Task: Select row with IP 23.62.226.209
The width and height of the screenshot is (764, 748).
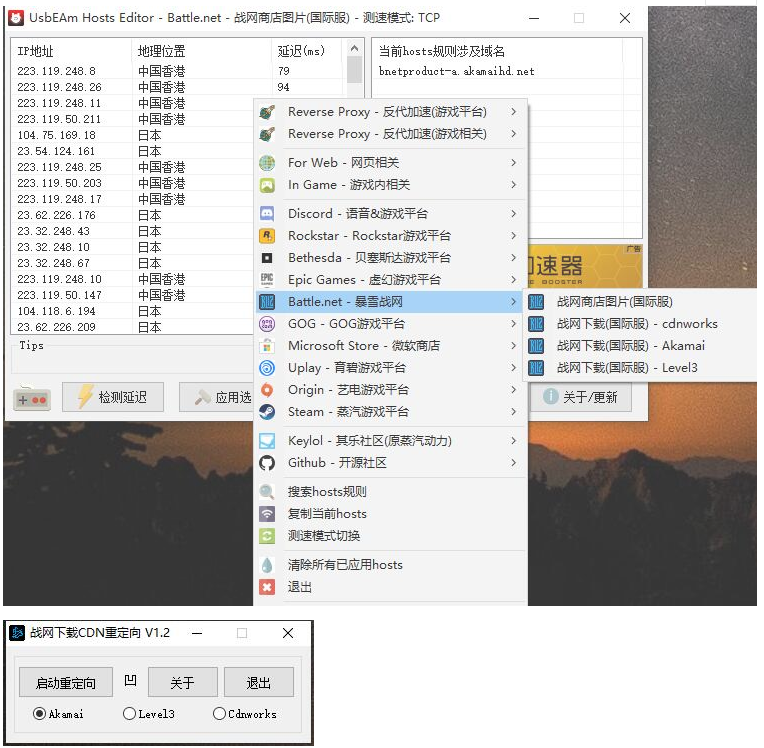Action: [133, 327]
